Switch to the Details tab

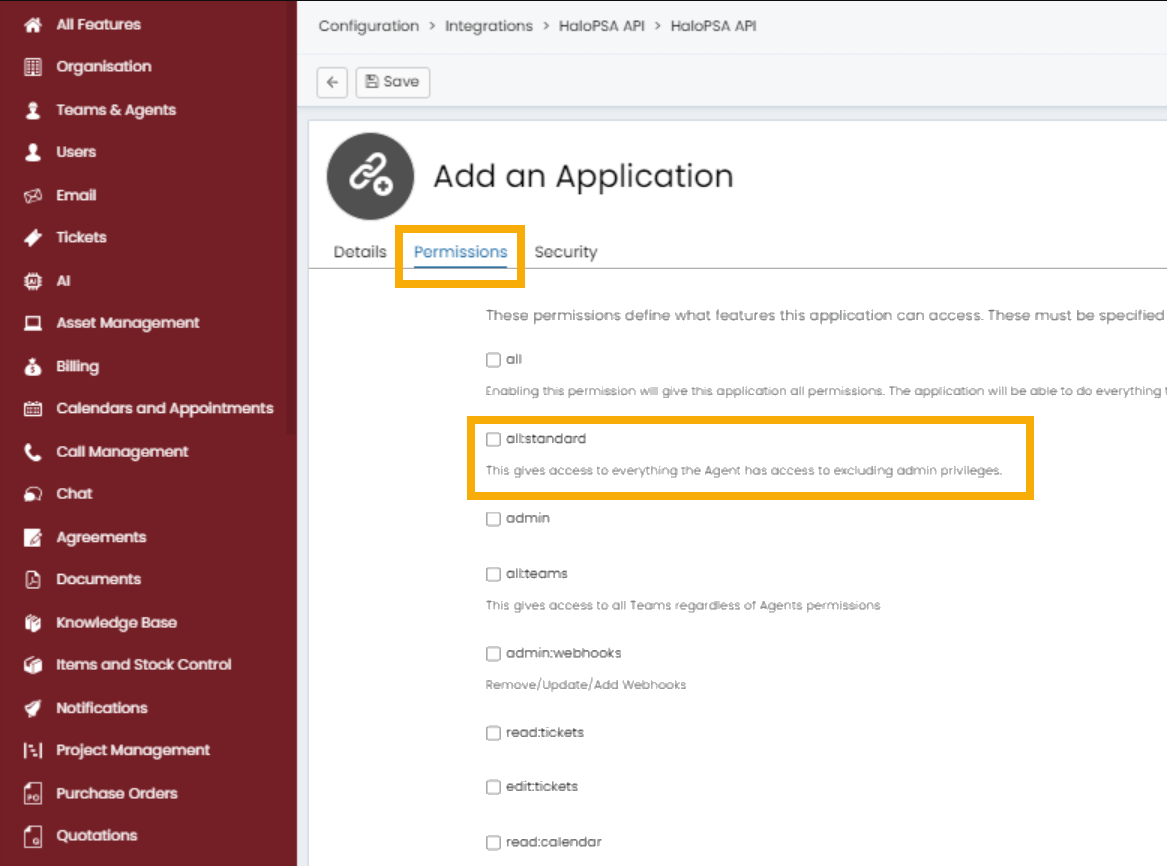click(x=359, y=252)
